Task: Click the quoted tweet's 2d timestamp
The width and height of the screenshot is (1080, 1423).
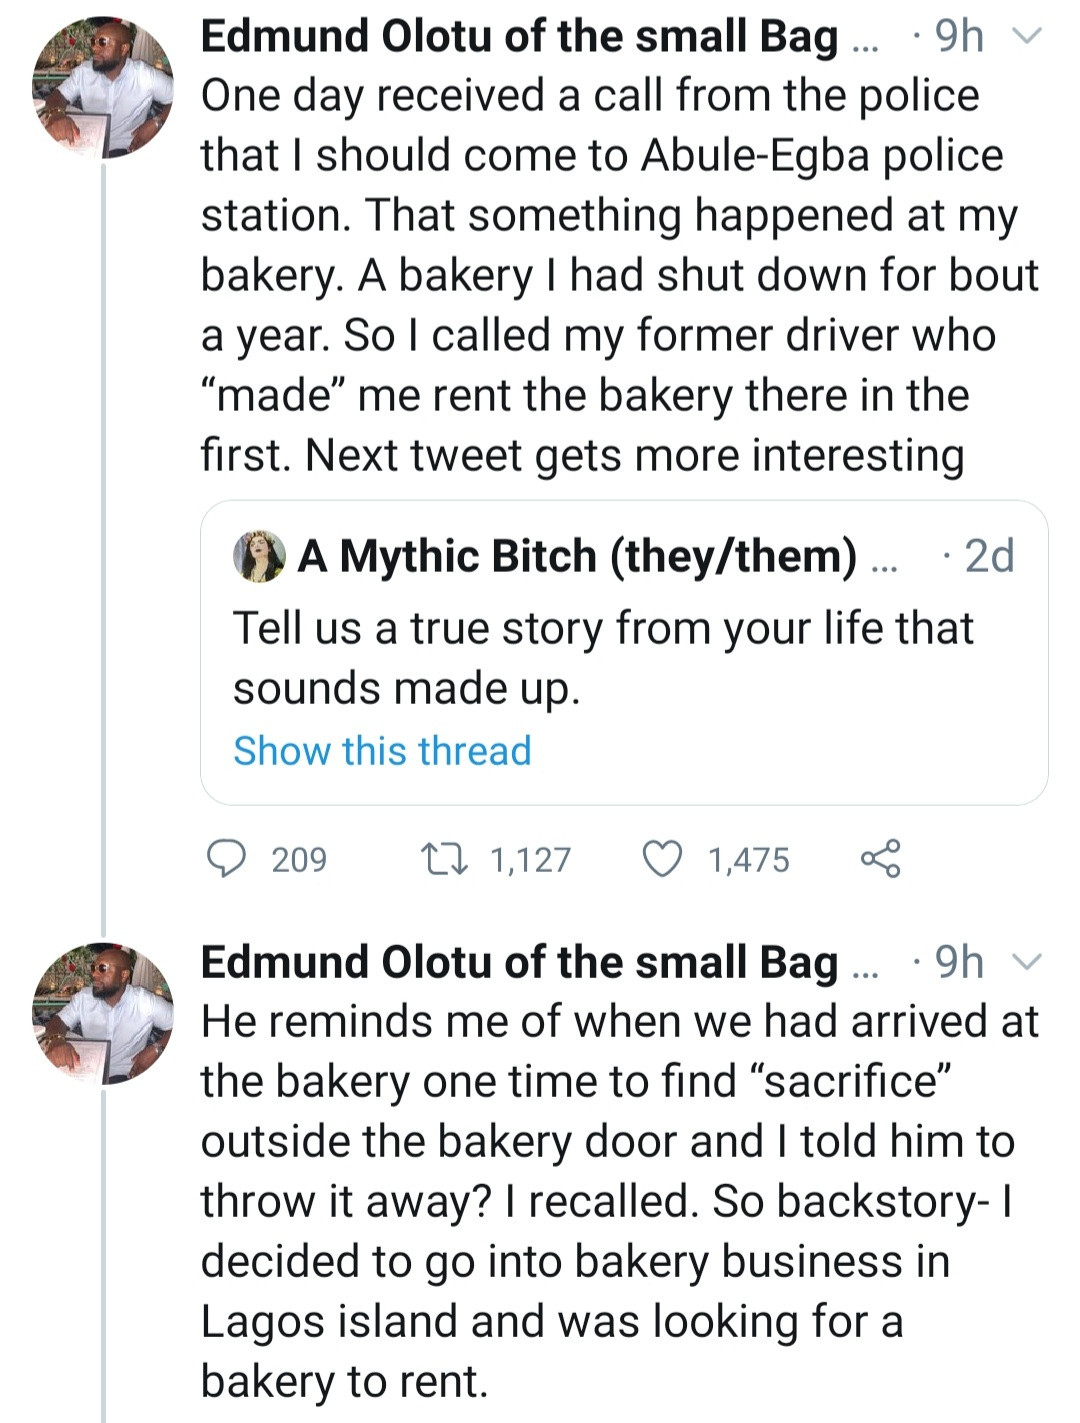Action: pos(989,556)
